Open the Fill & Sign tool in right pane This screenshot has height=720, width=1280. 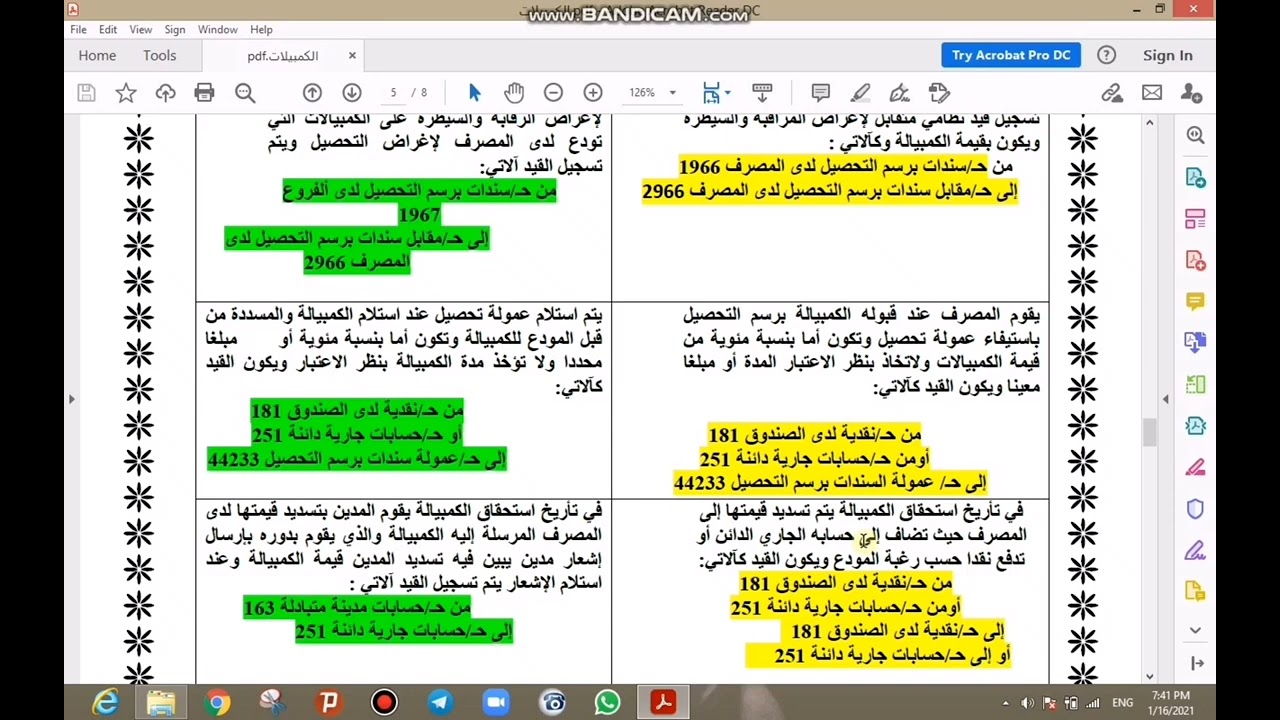point(1195,550)
